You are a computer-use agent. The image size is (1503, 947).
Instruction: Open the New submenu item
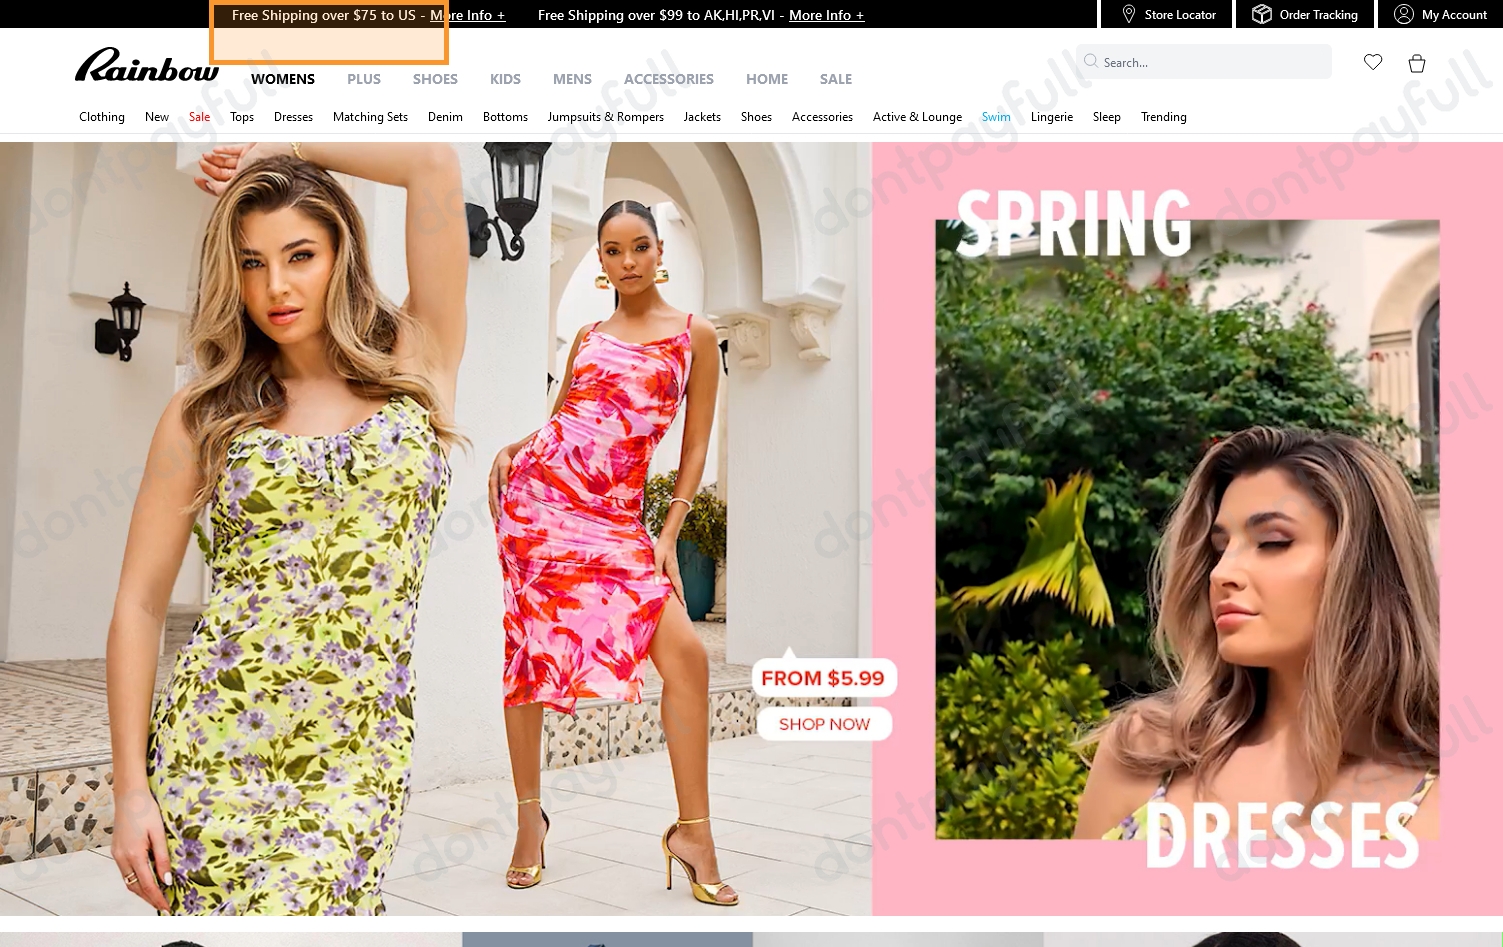[x=157, y=117]
